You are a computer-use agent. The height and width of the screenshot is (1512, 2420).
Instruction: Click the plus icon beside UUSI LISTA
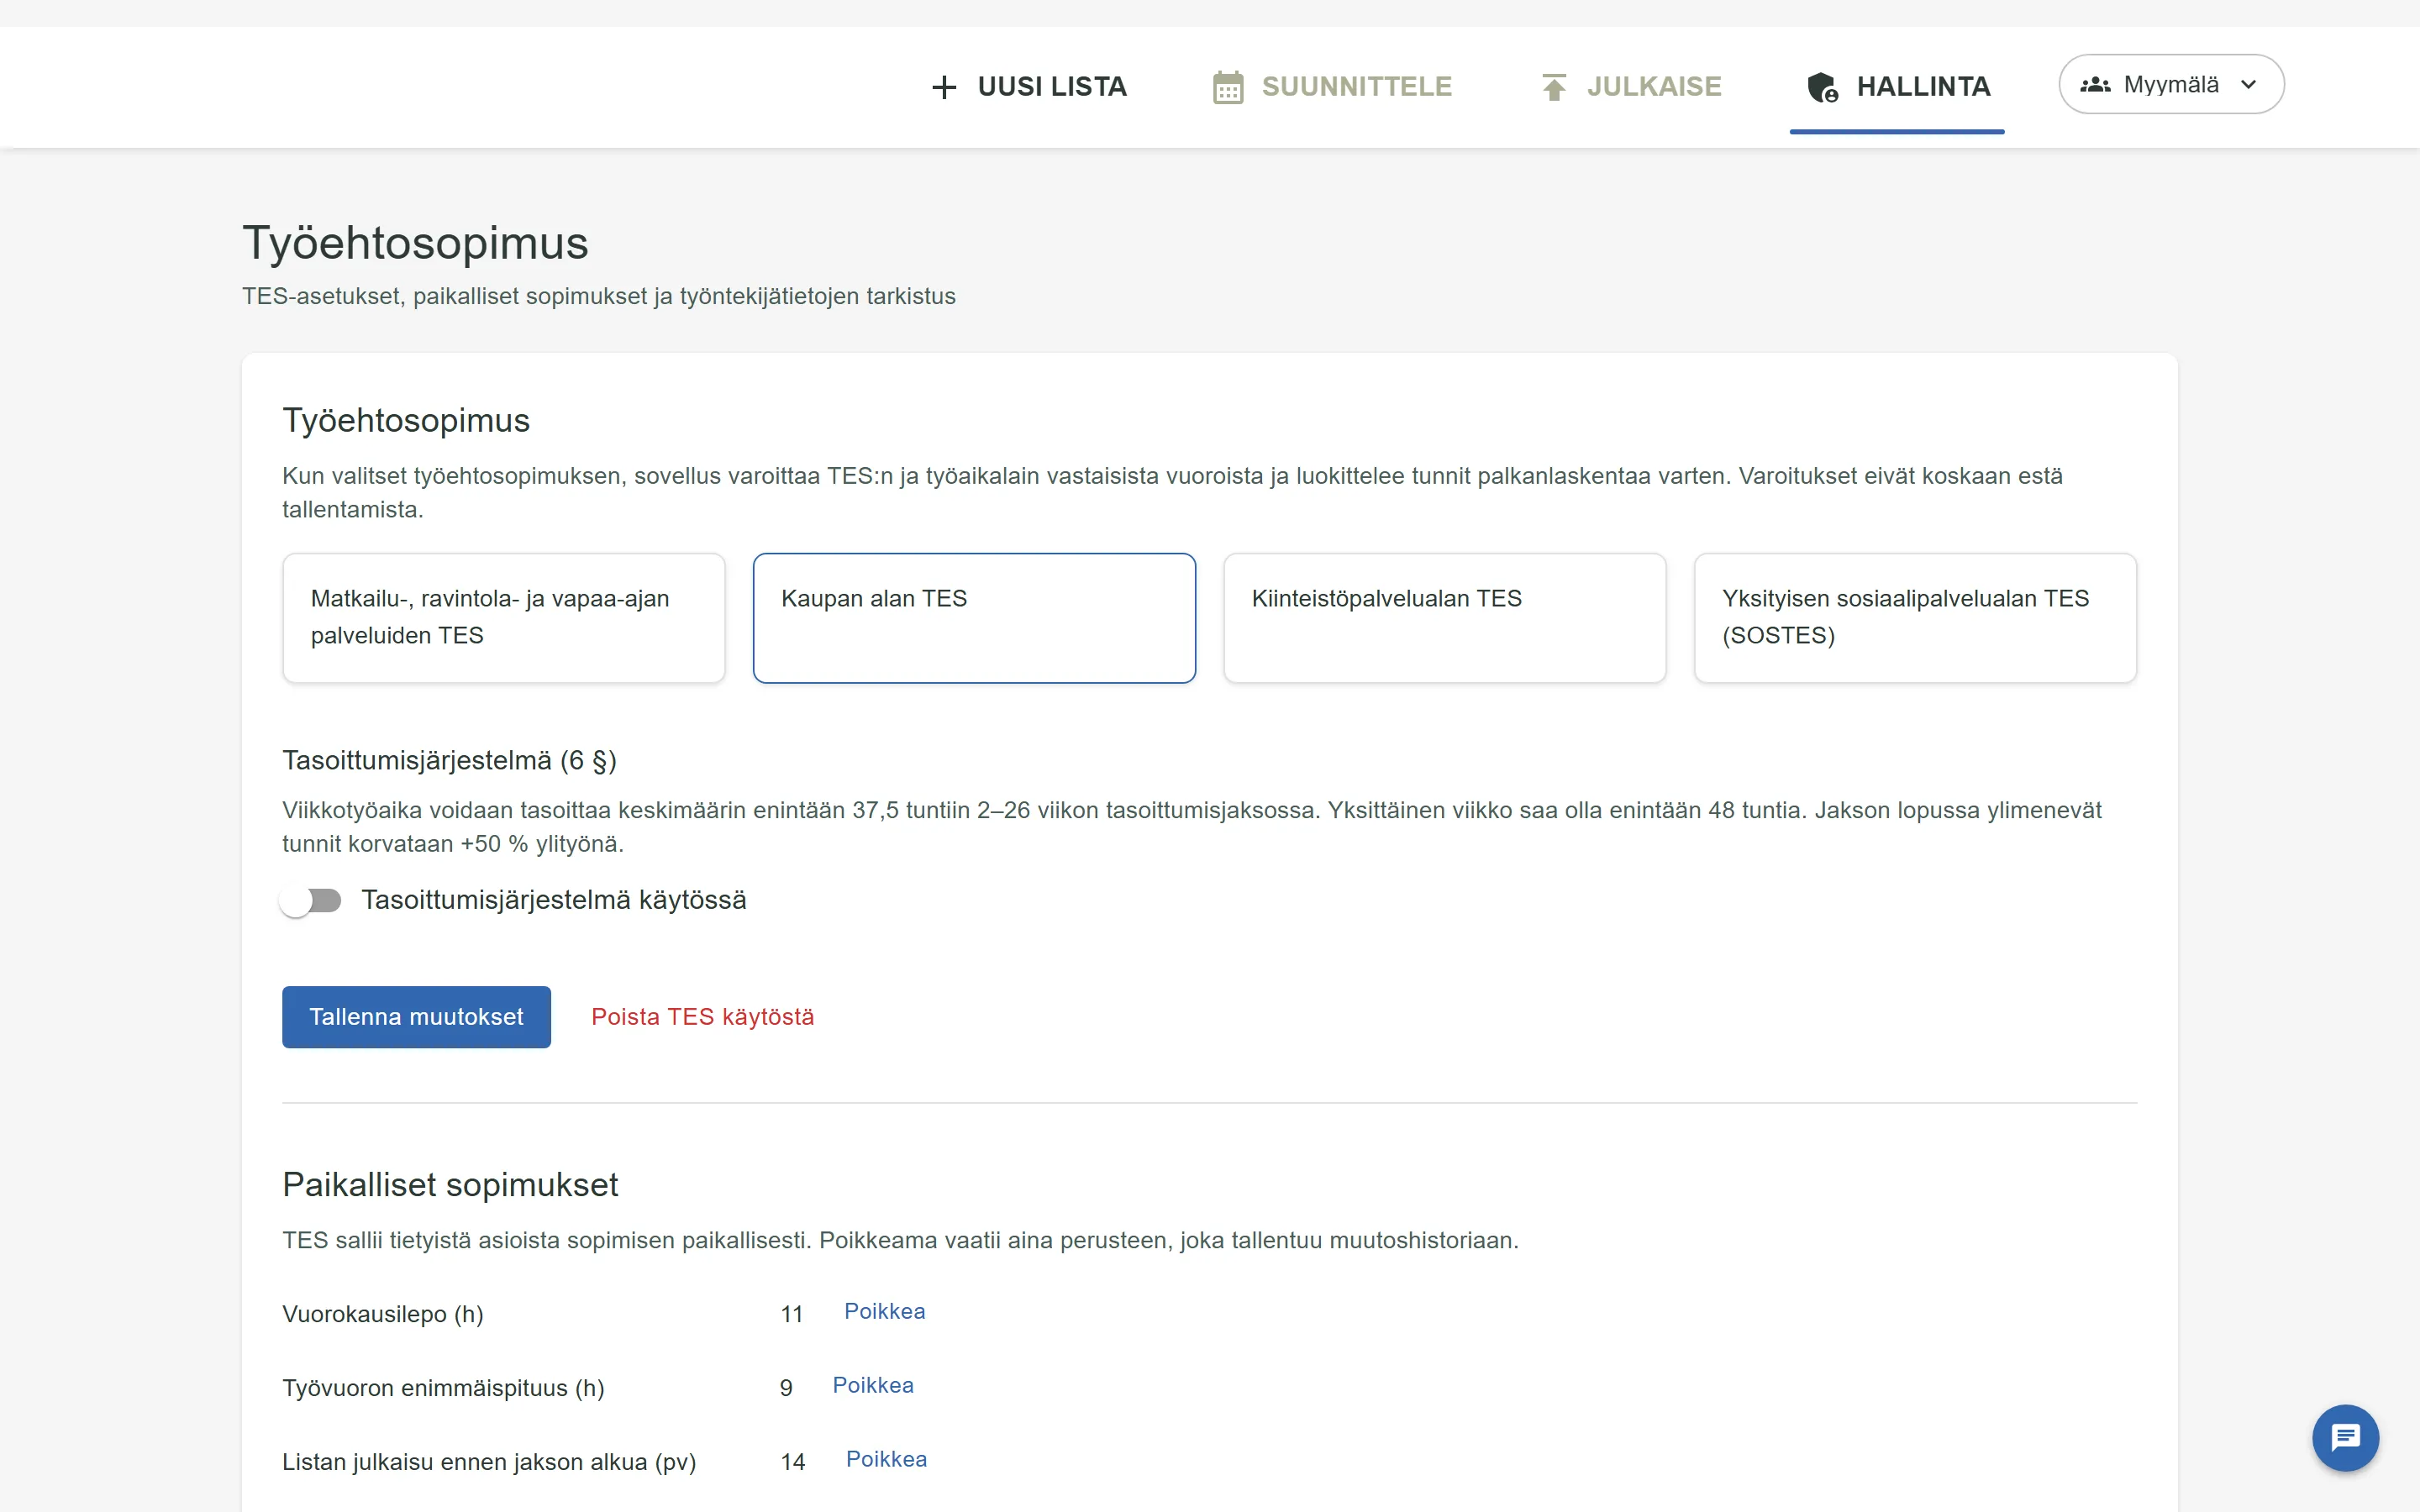943,87
